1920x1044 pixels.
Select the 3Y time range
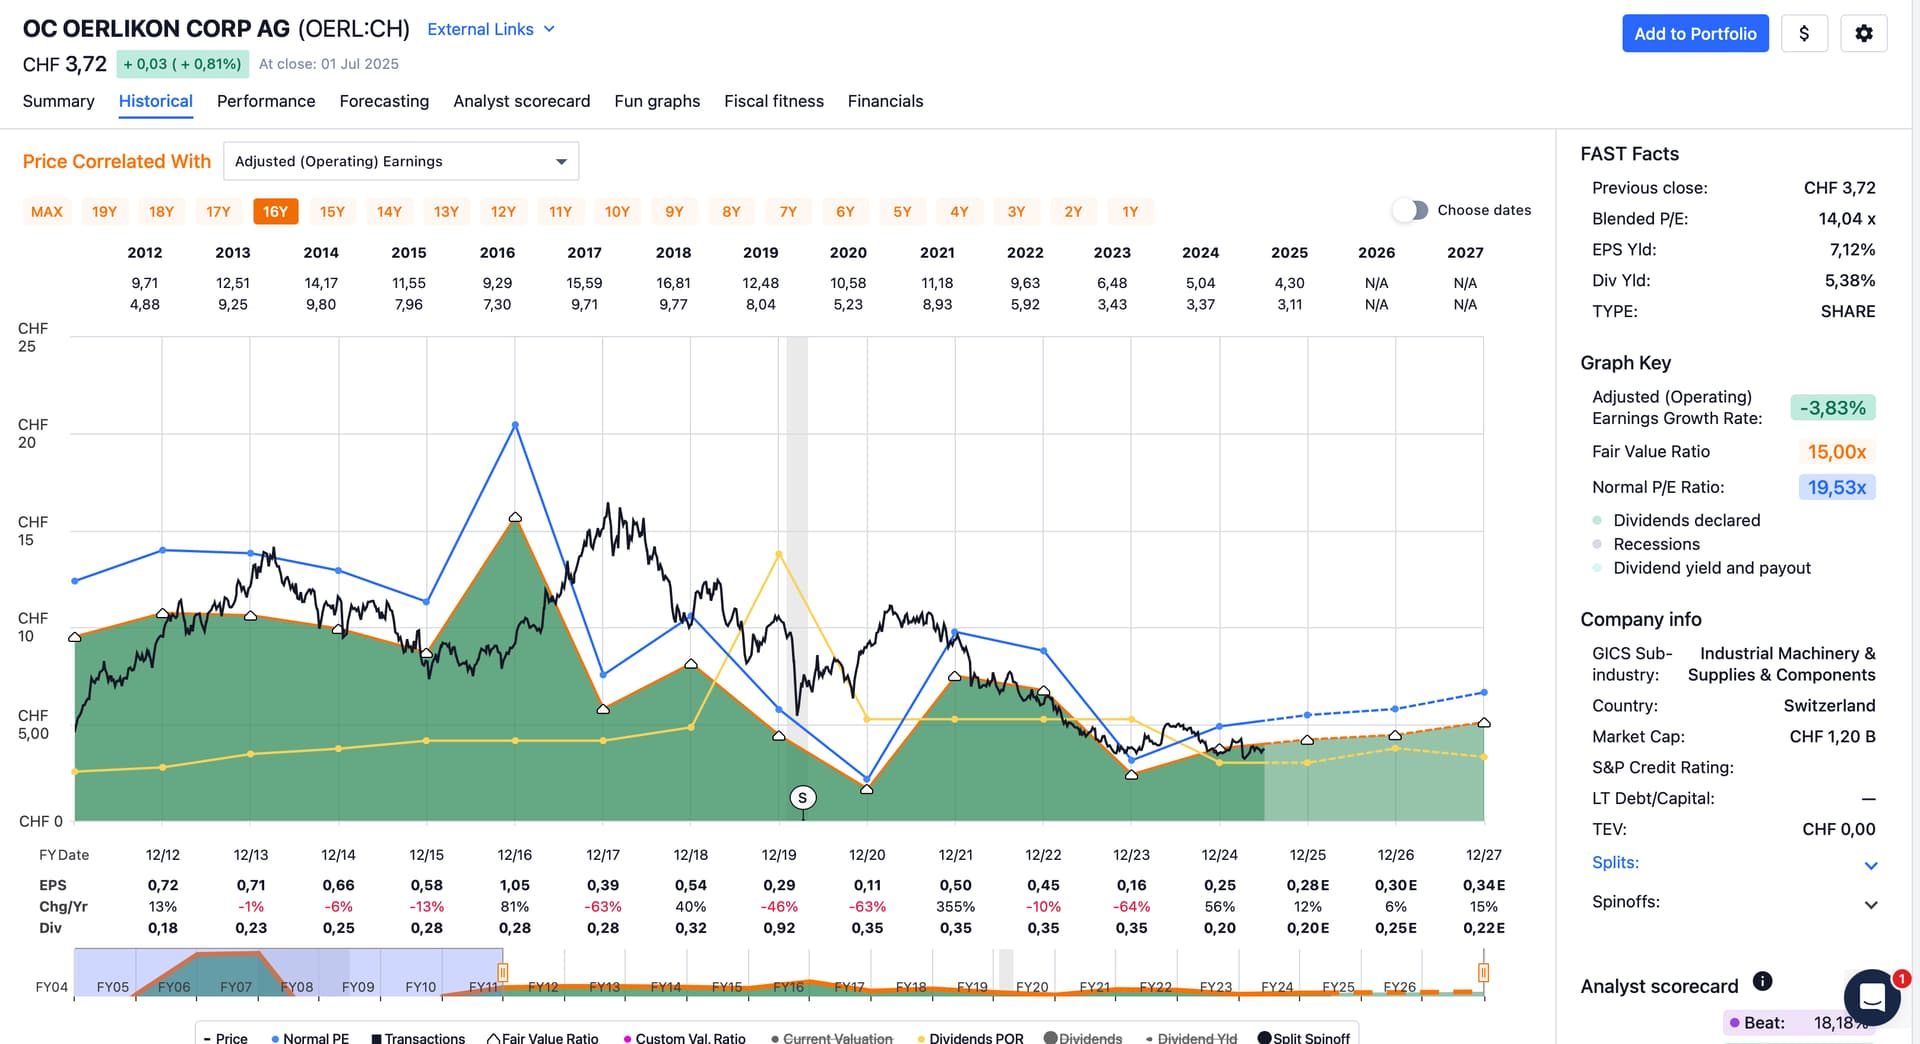(1016, 211)
